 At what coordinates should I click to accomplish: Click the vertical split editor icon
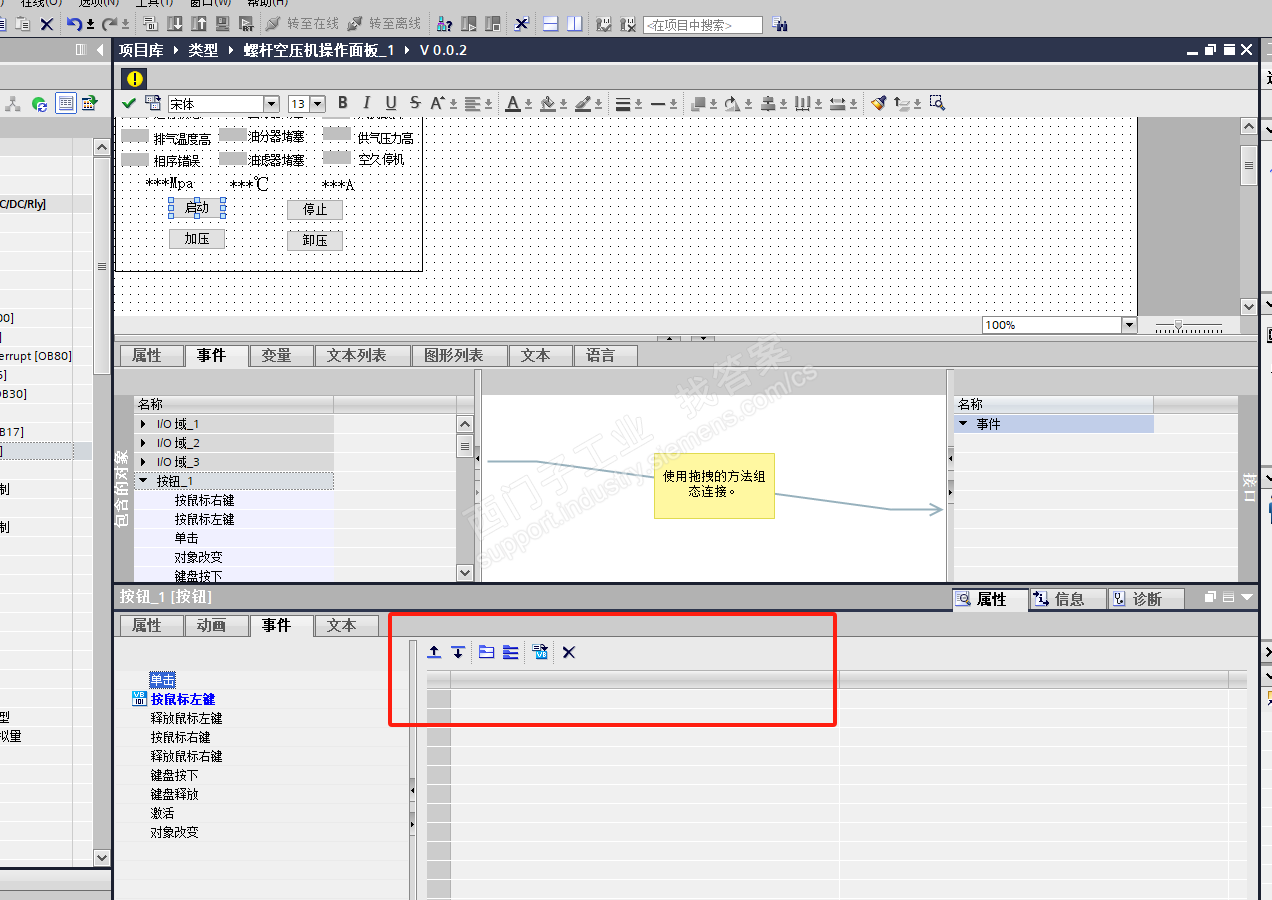point(574,23)
